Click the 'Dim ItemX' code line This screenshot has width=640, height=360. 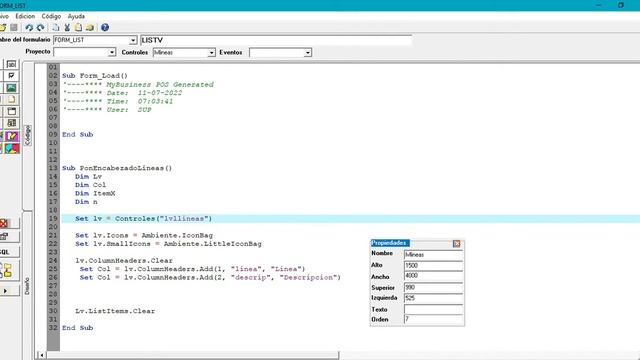pos(95,193)
